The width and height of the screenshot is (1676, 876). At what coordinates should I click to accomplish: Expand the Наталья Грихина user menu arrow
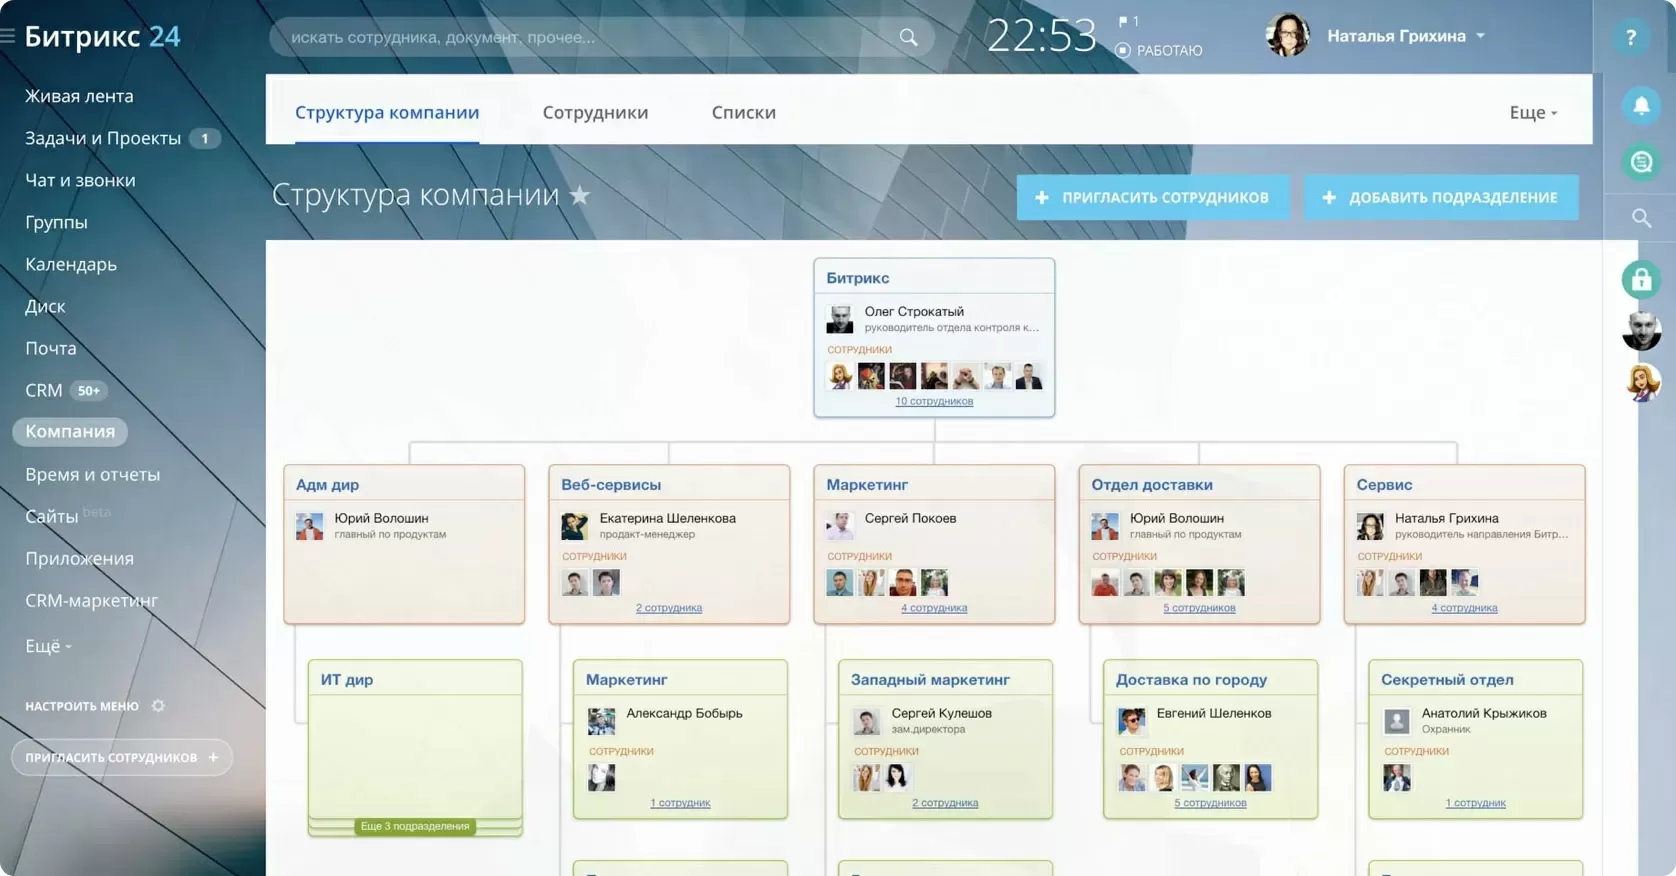1481,36
